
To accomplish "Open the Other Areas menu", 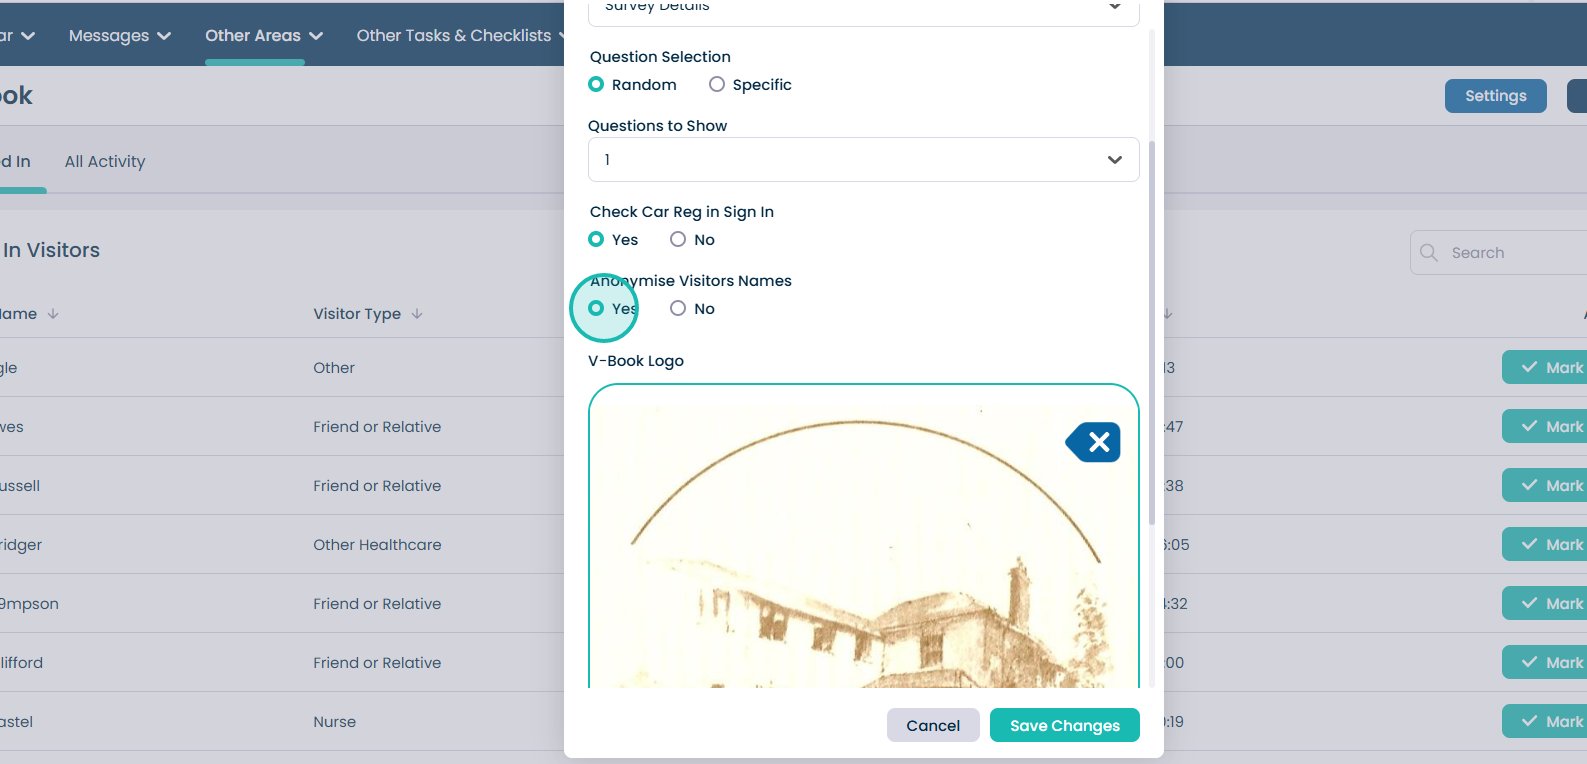I will [x=264, y=36].
